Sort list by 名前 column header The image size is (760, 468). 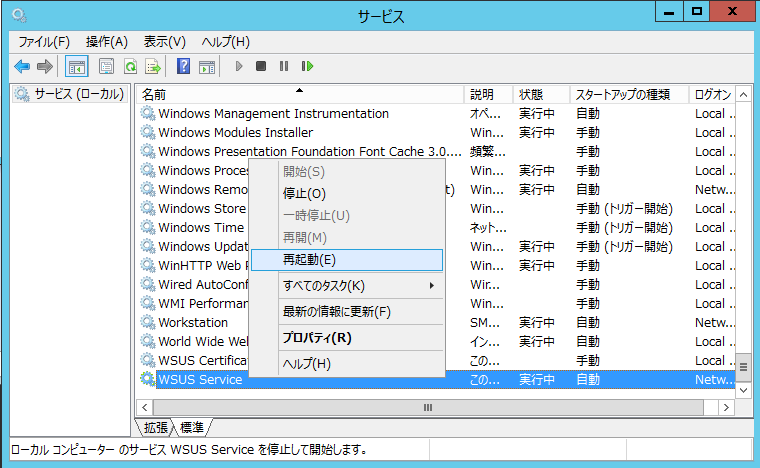[300, 94]
